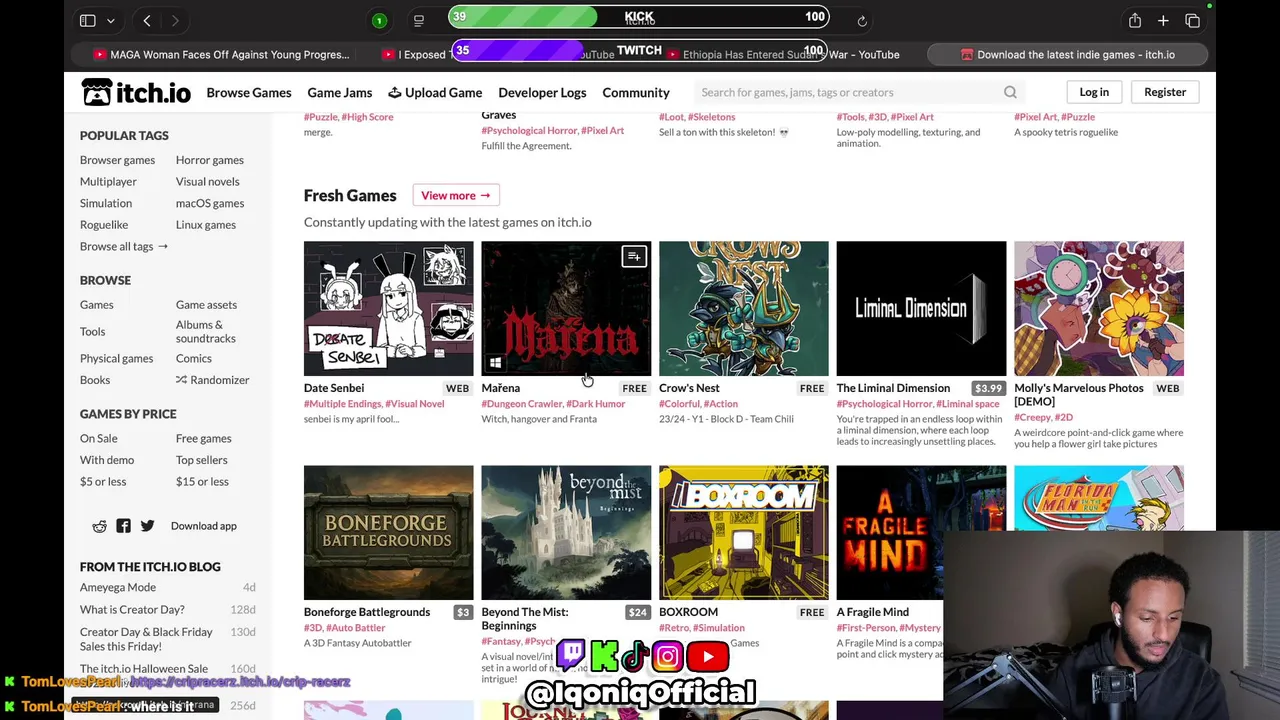Click the $3.99 price on The Liminal Dimension
1280x720 pixels.
click(x=988, y=388)
